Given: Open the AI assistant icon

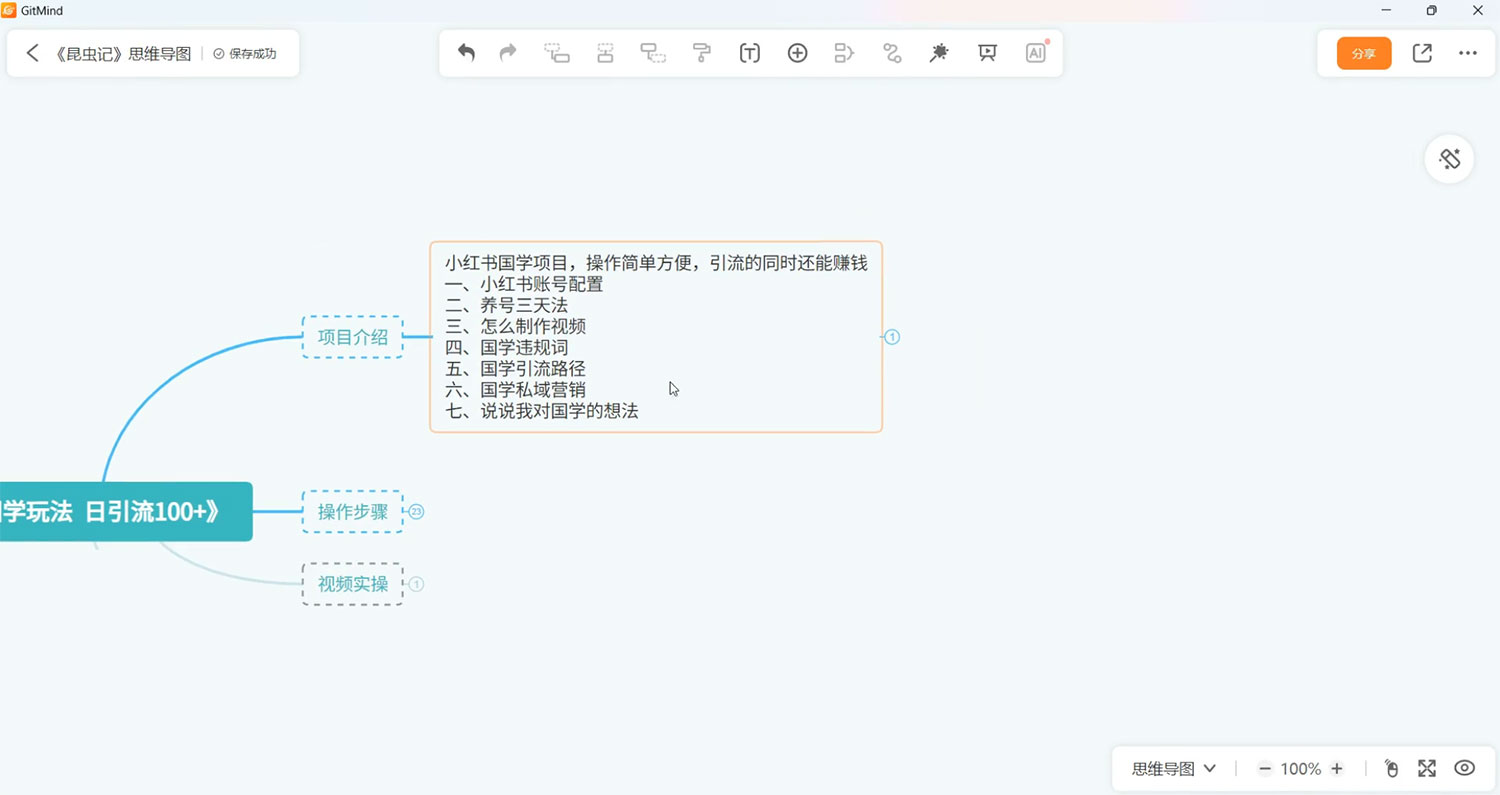Looking at the screenshot, I should [1036, 53].
